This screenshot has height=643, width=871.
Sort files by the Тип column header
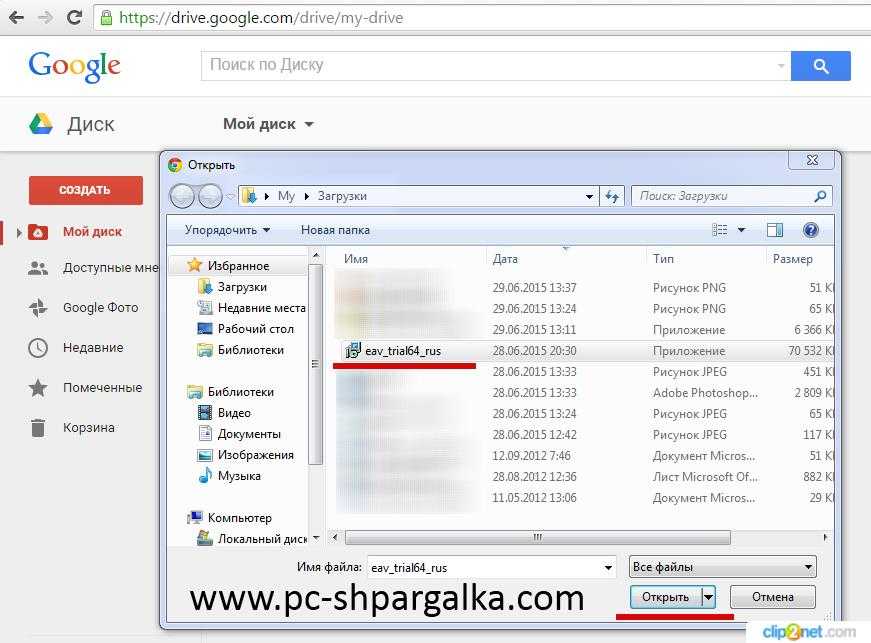click(x=663, y=259)
